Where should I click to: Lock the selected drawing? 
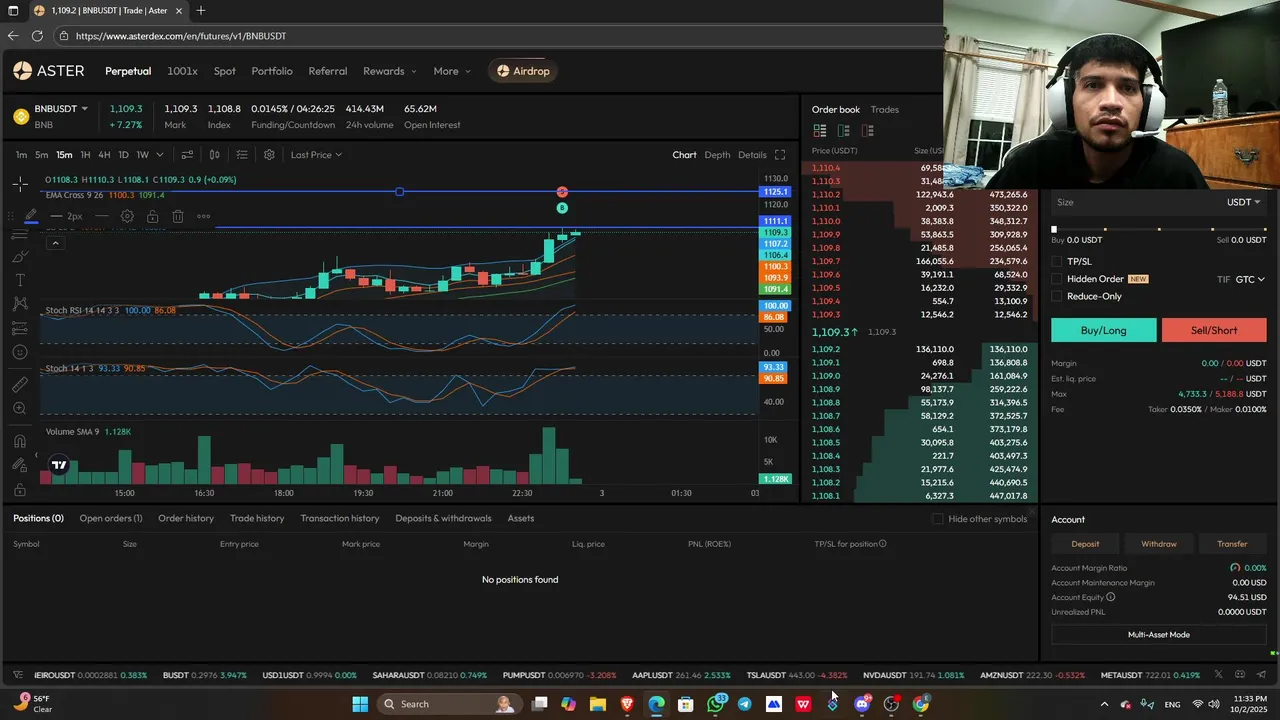pyautogui.click(x=152, y=216)
